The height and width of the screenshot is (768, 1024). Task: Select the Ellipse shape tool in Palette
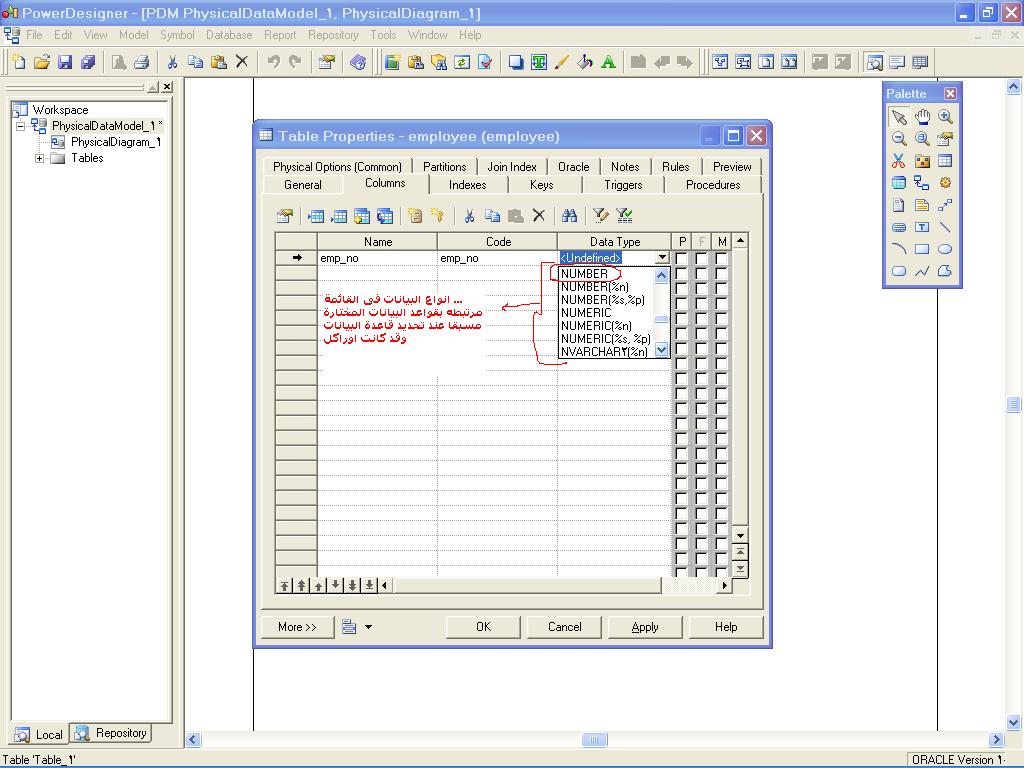945,249
